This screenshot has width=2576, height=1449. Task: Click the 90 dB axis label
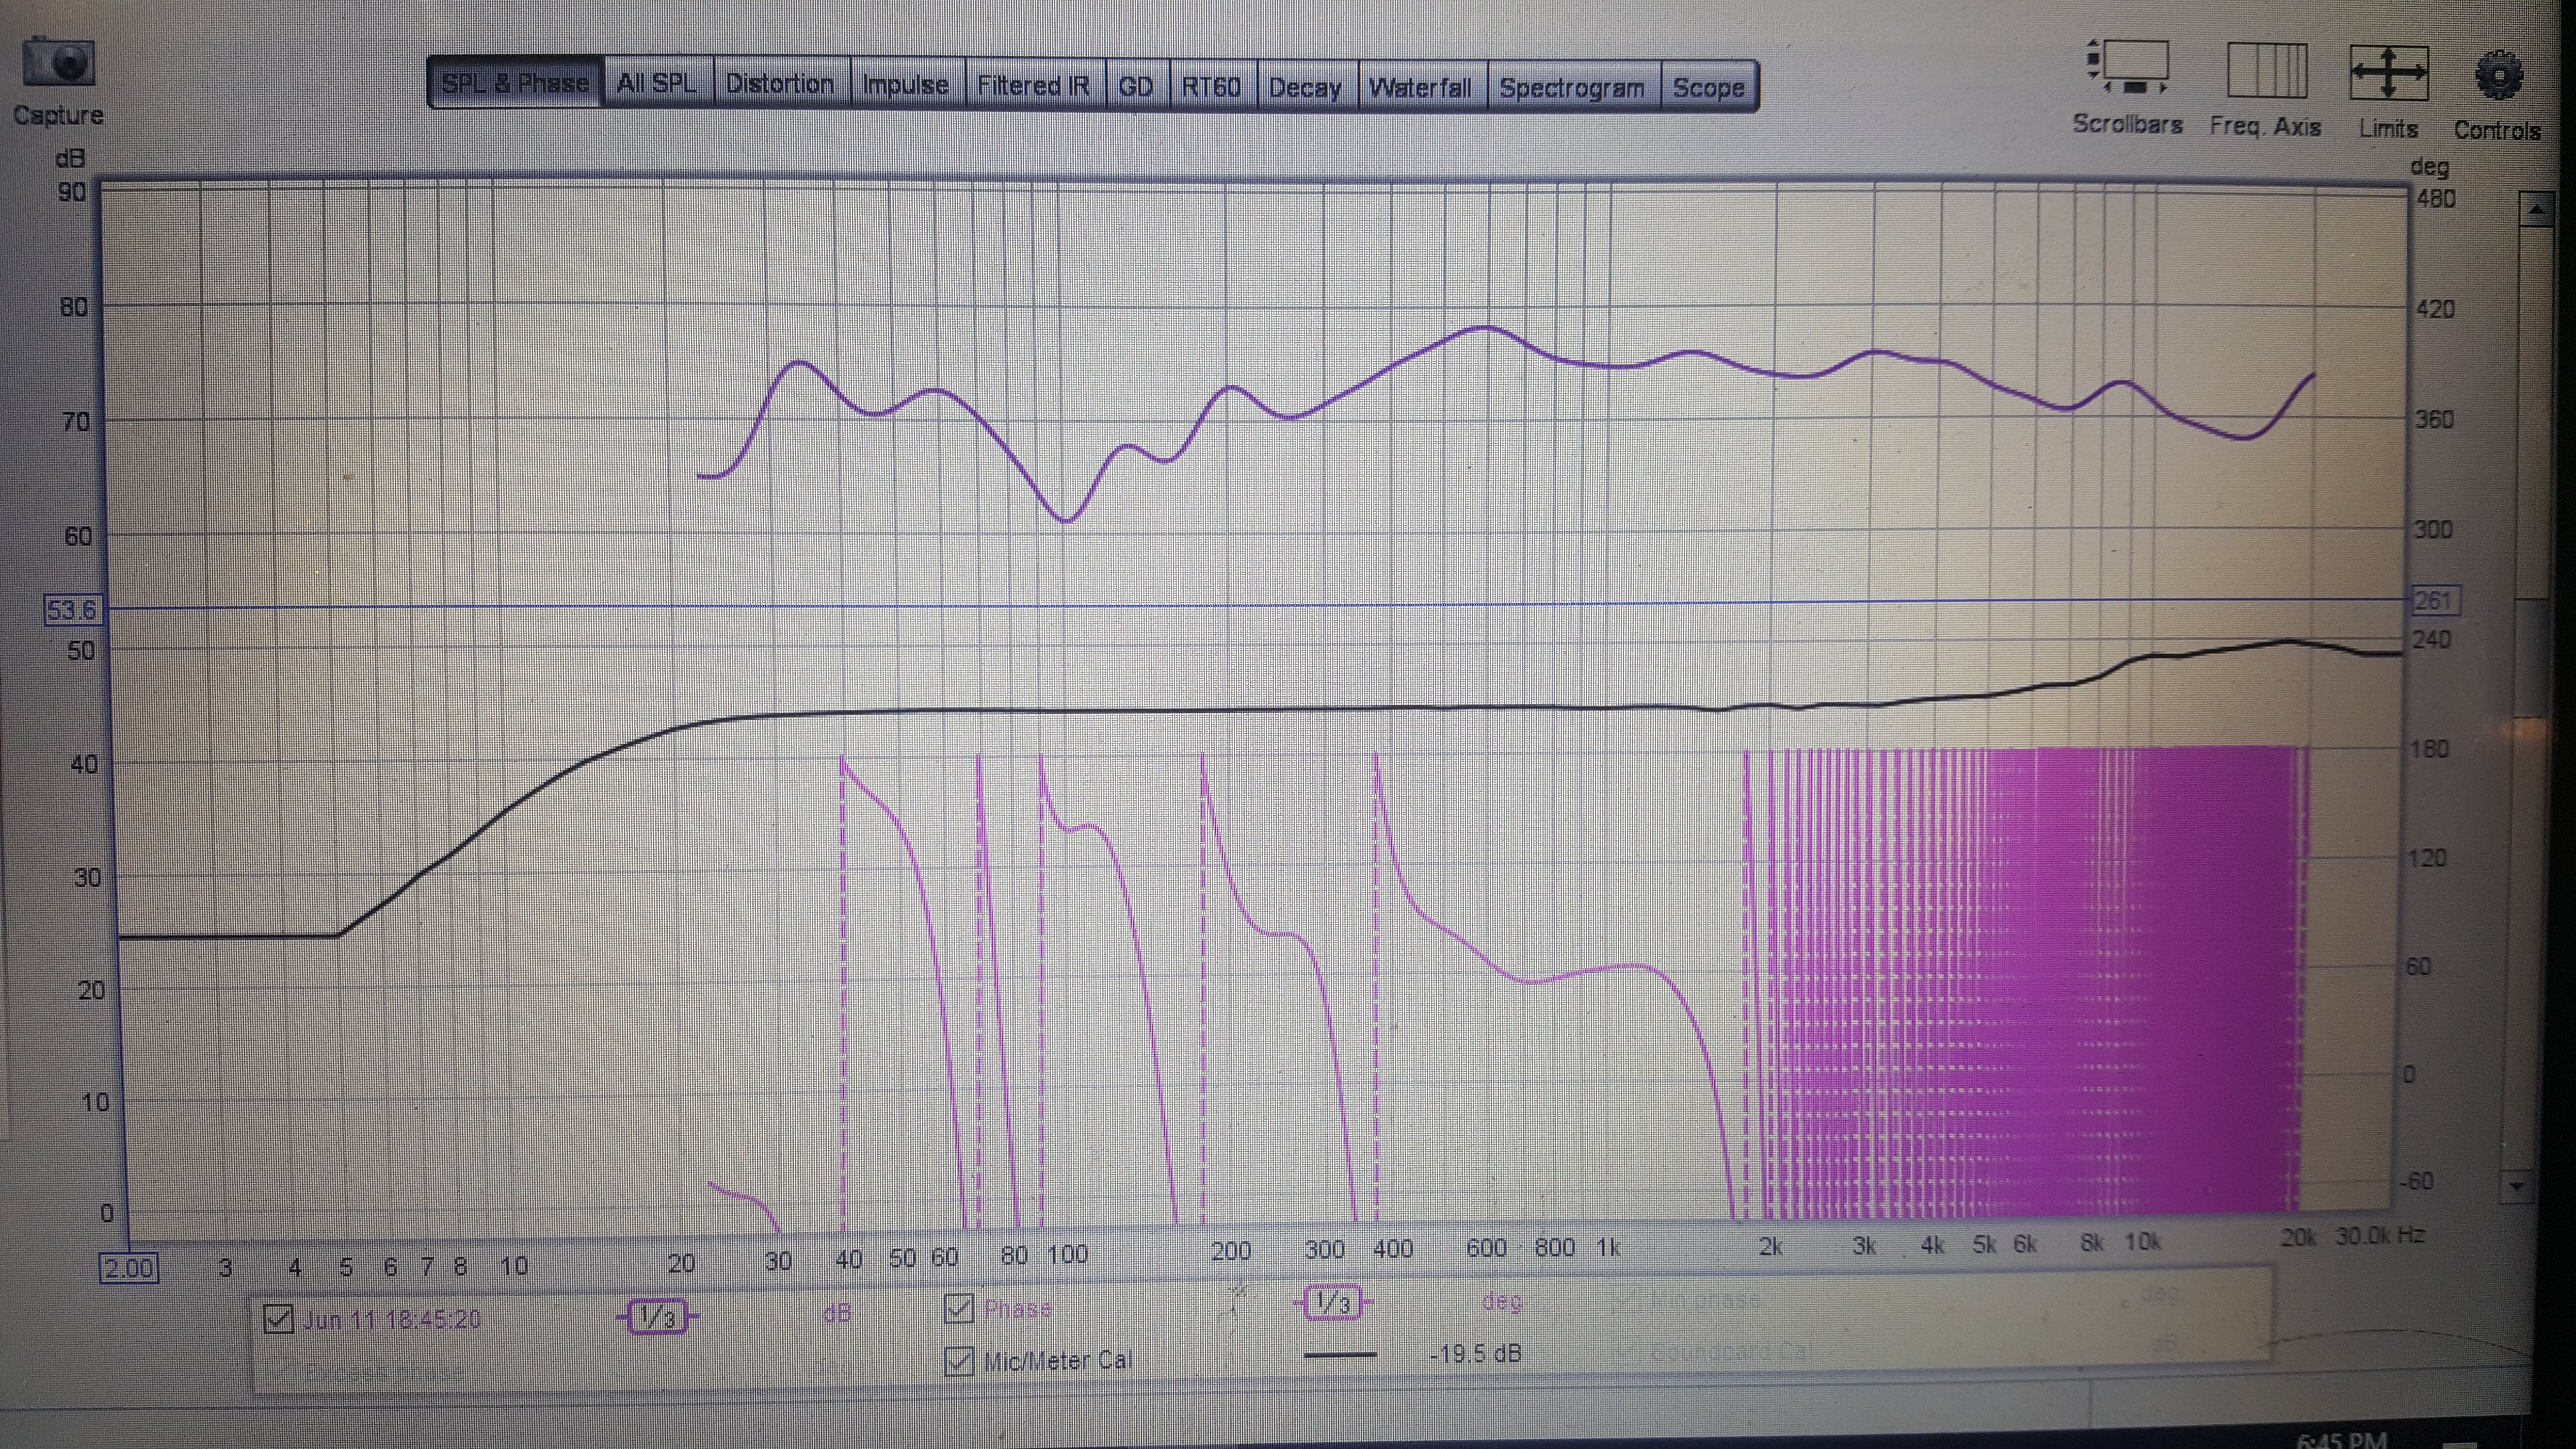coord(72,192)
